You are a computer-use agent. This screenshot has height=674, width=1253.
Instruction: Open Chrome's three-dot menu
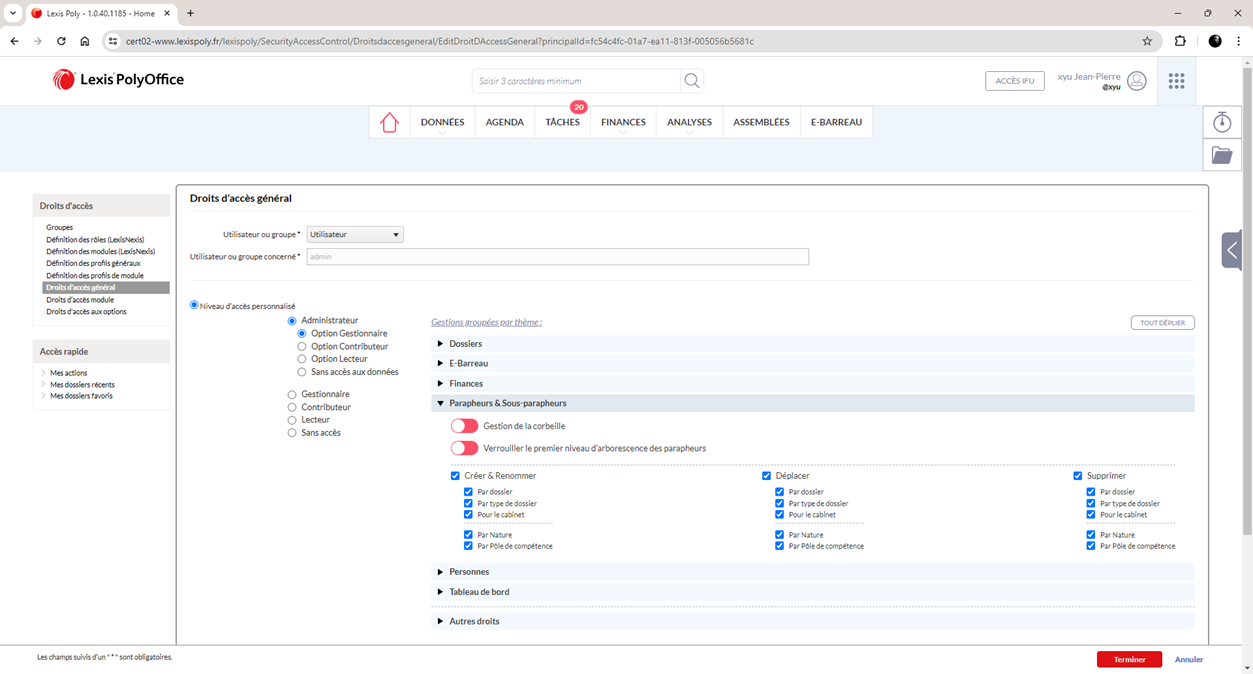point(1238,41)
